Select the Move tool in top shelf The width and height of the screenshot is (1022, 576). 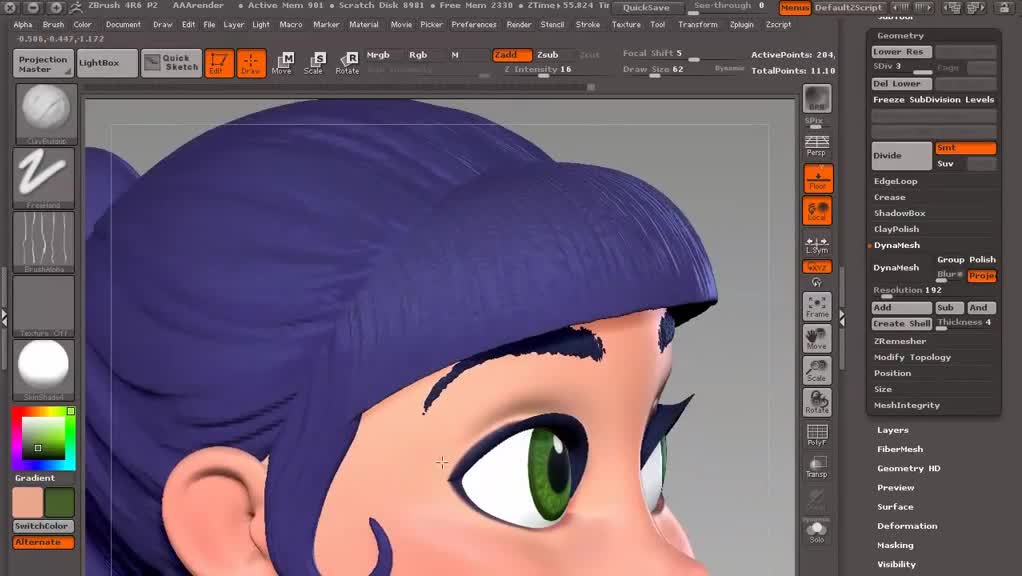pyautogui.click(x=282, y=63)
